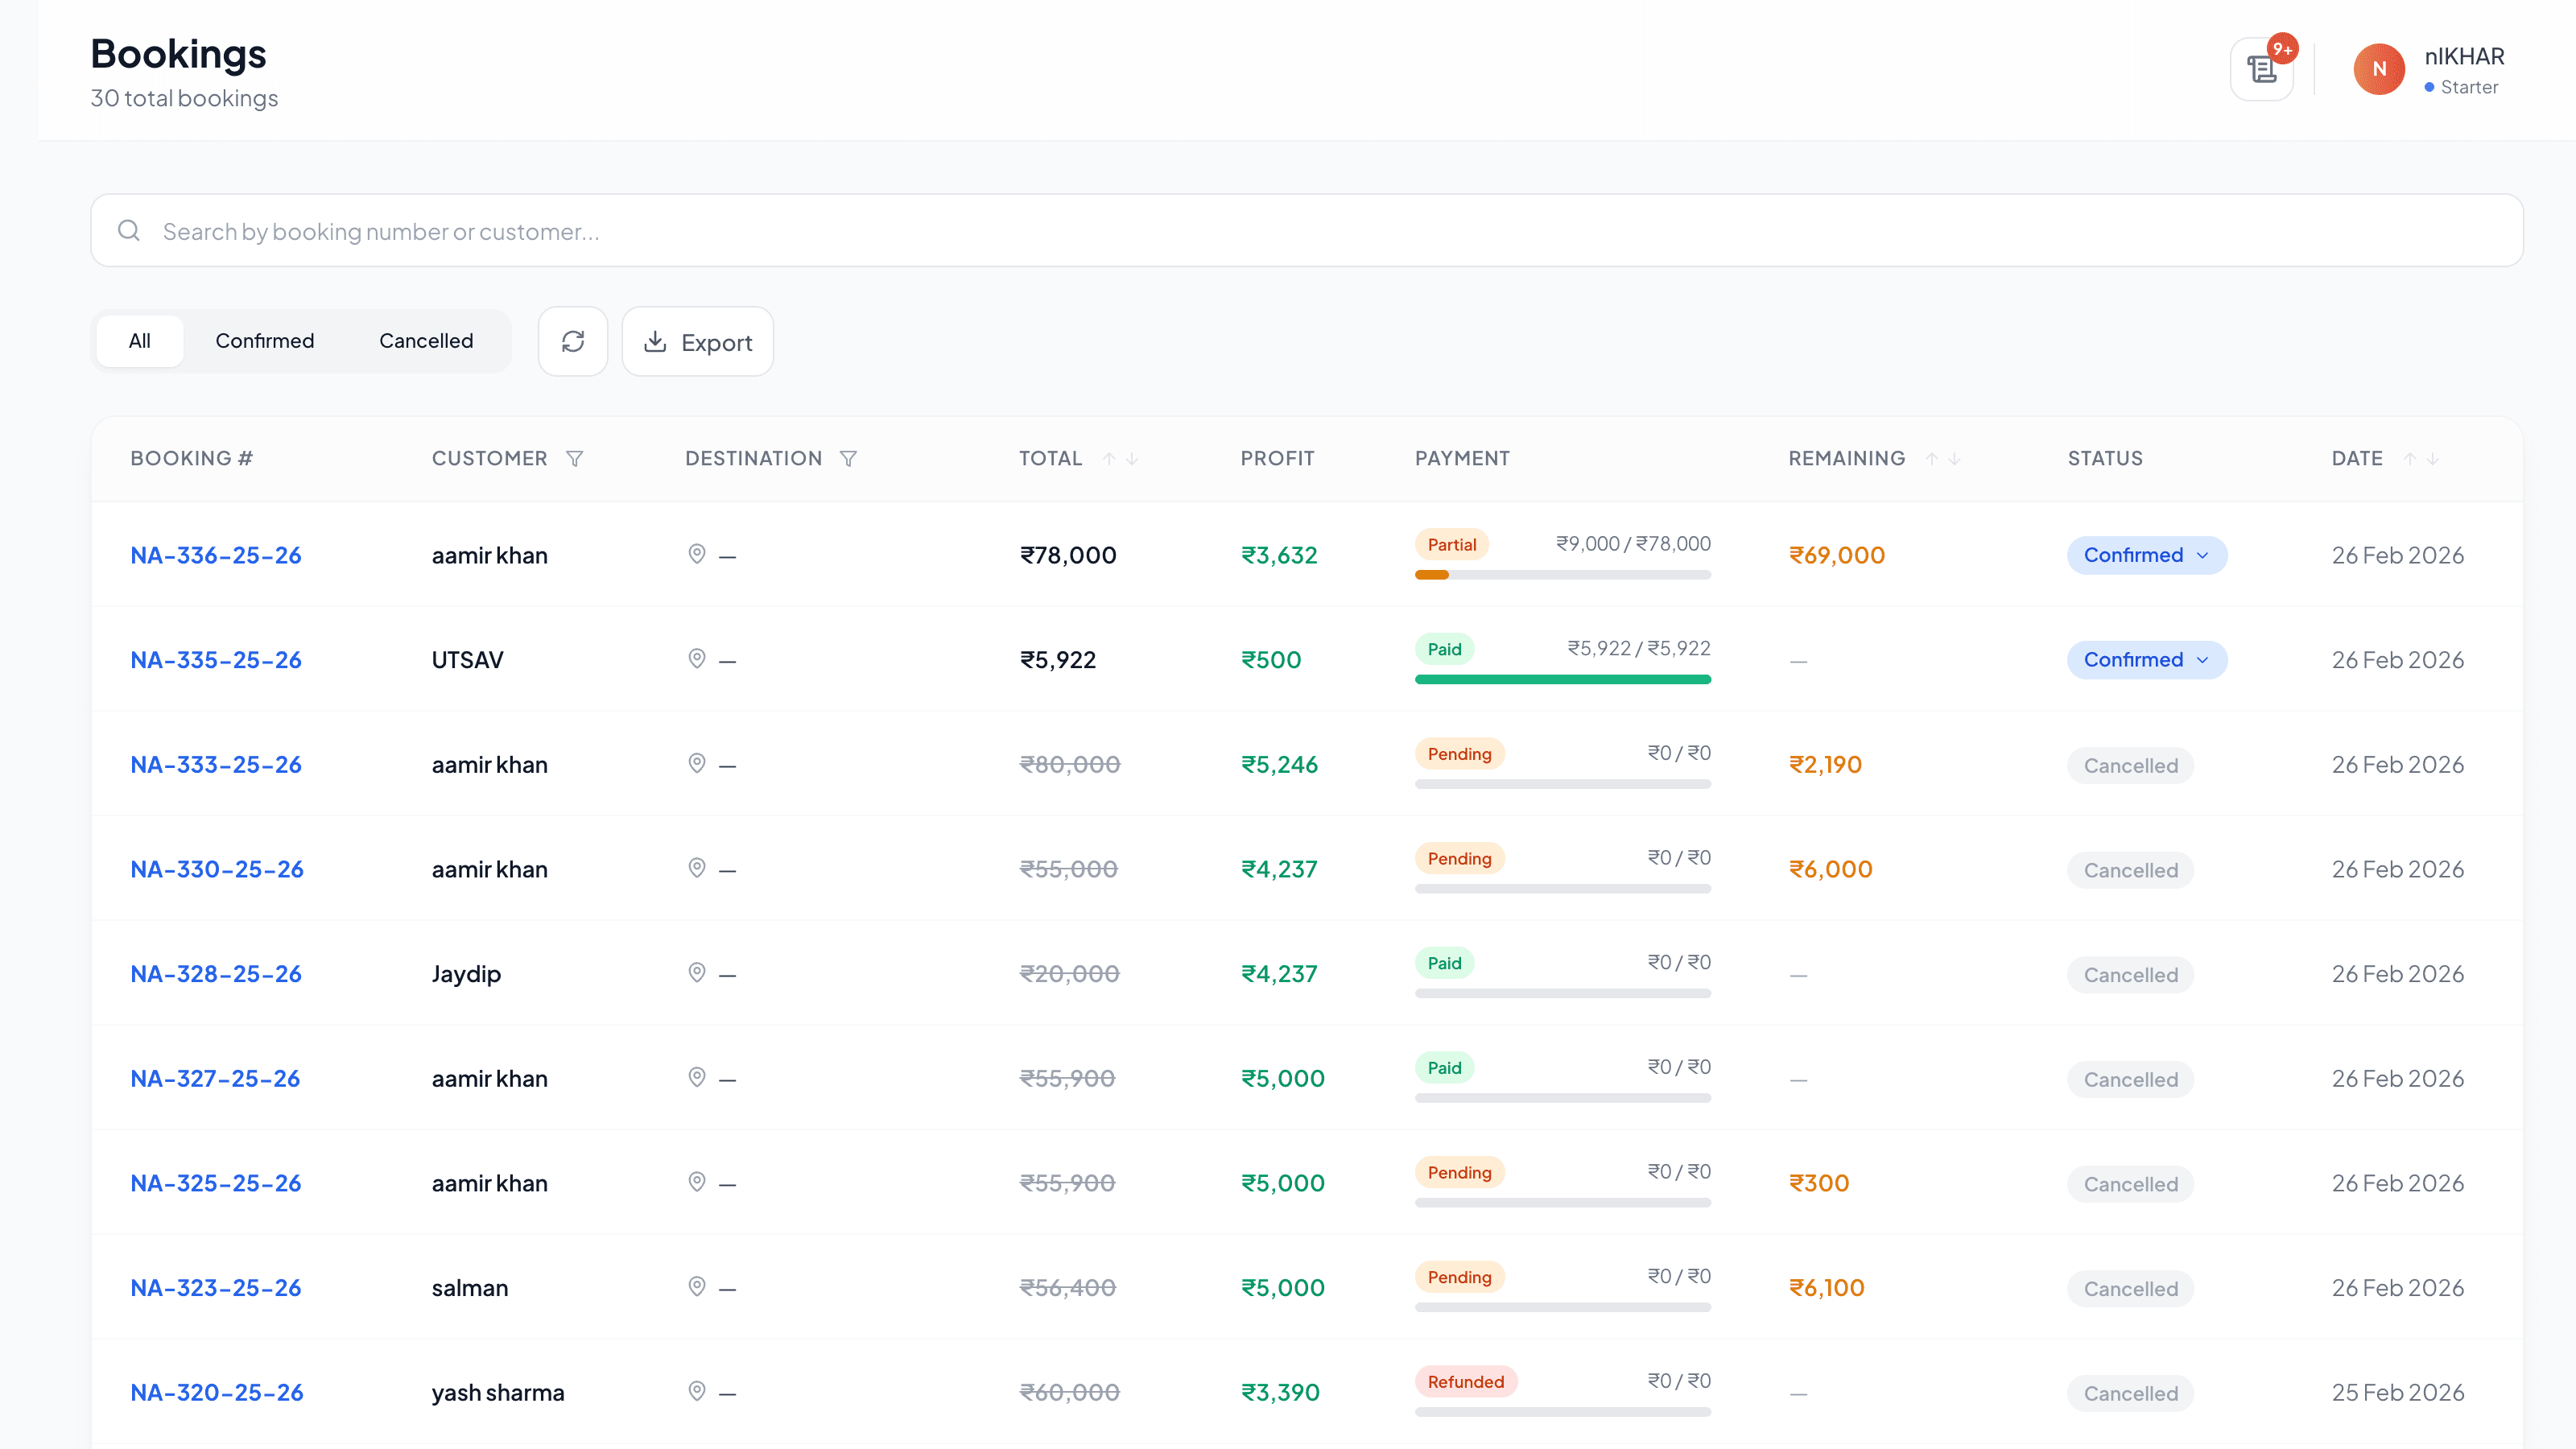Open status dropdown for NA-335-25-26

click(x=2146, y=659)
